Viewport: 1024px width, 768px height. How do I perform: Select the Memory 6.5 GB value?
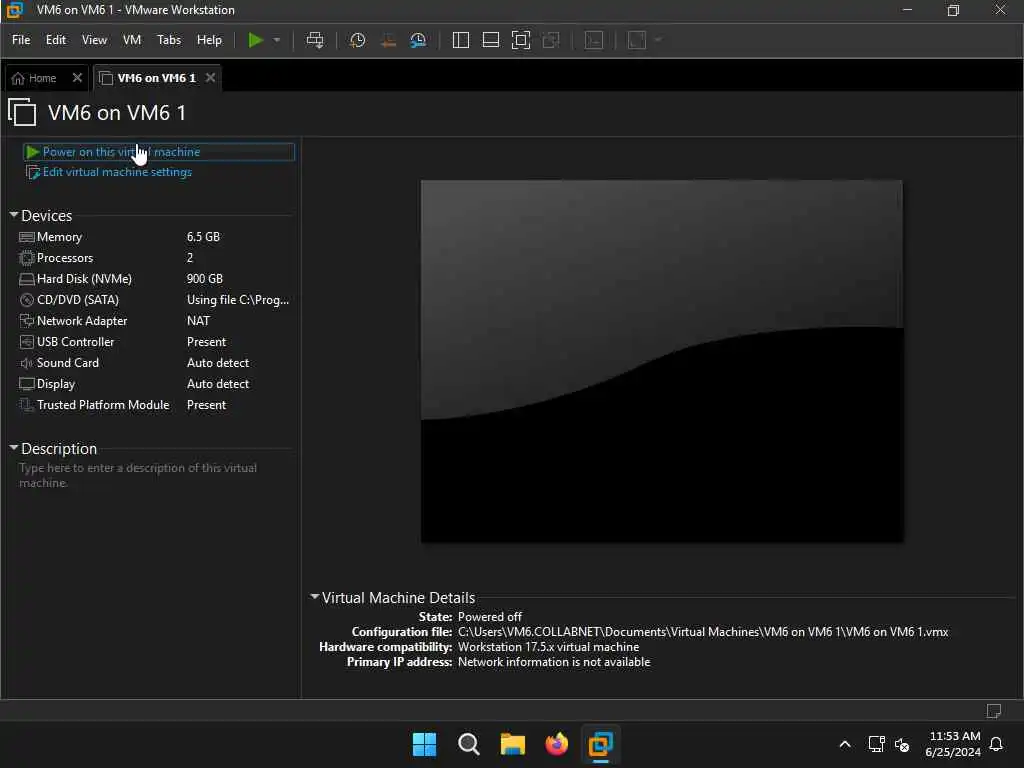(x=203, y=237)
